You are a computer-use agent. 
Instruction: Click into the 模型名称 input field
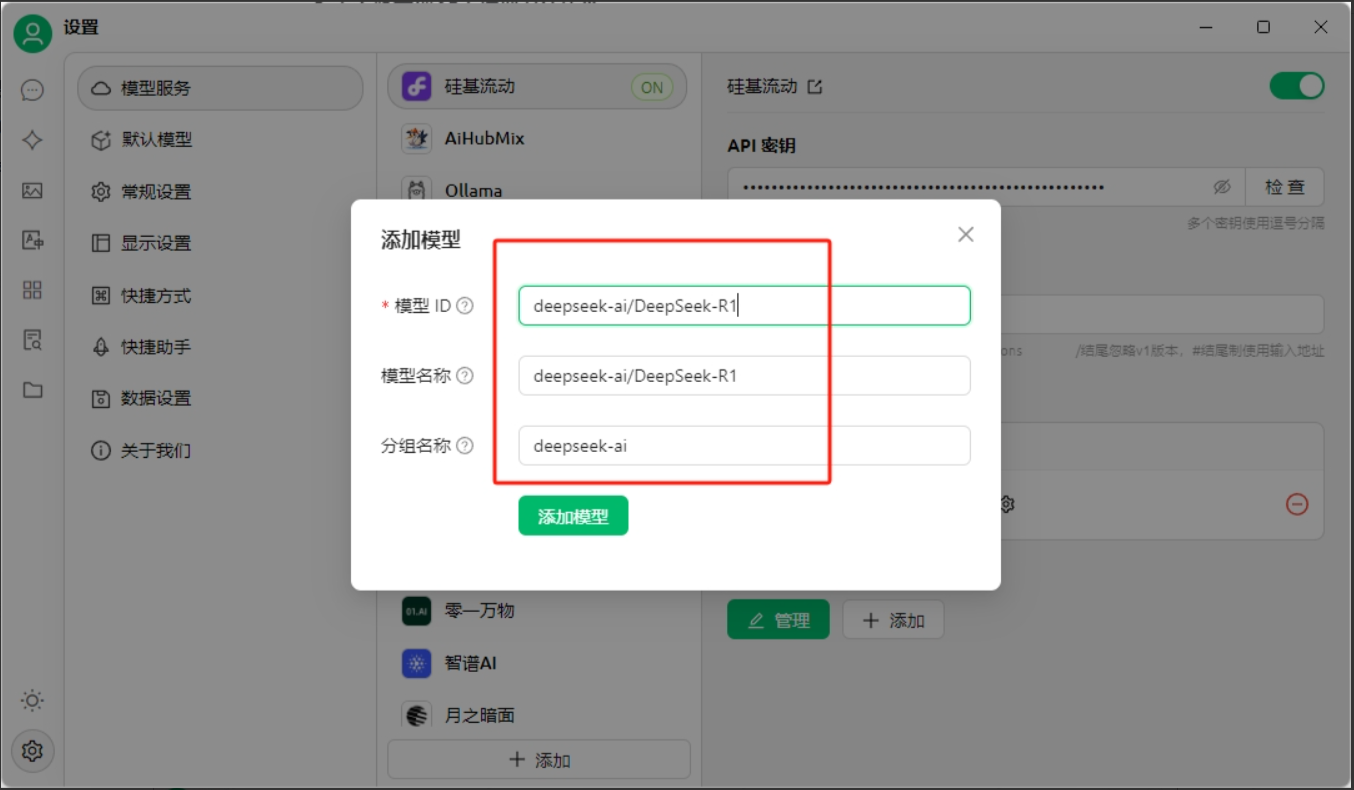744,376
